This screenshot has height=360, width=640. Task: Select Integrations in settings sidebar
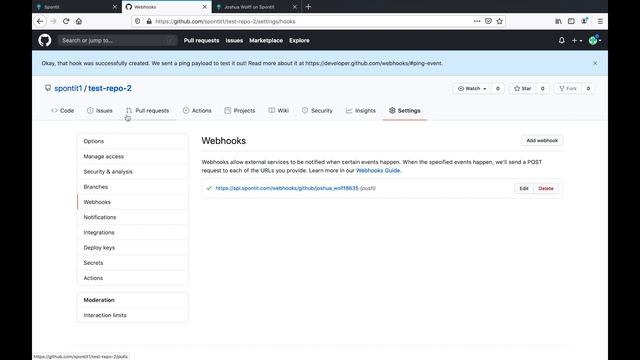point(133,232)
